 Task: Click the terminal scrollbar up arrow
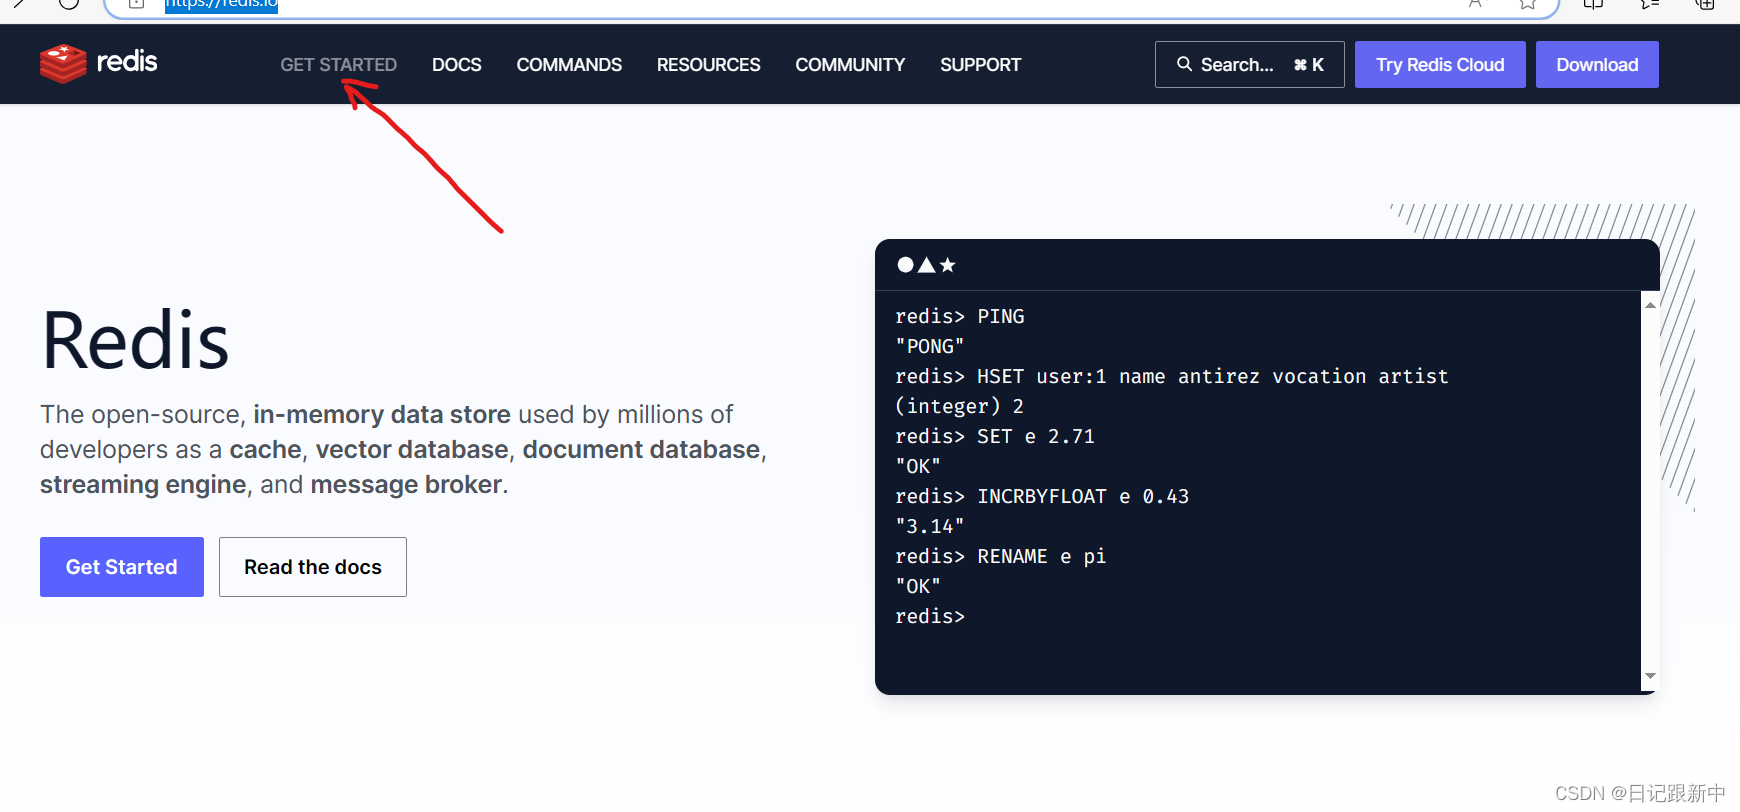pos(1650,304)
